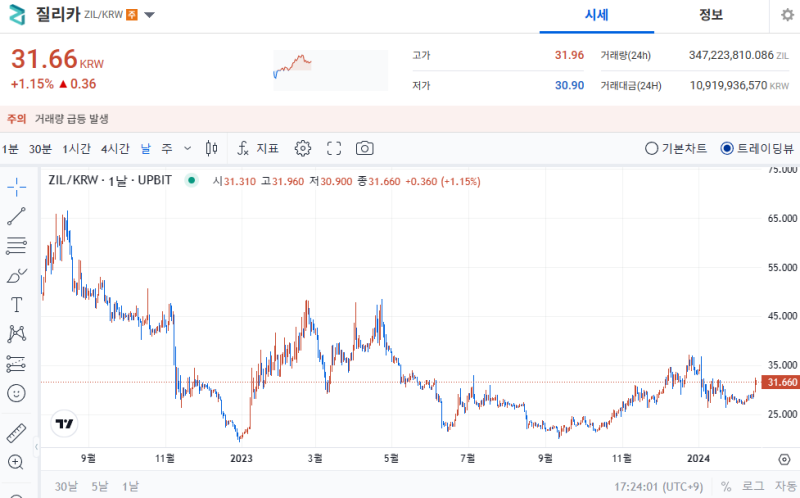Select the 날 daily interval
The height and width of the screenshot is (498, 800).
[x=146, y=148]
